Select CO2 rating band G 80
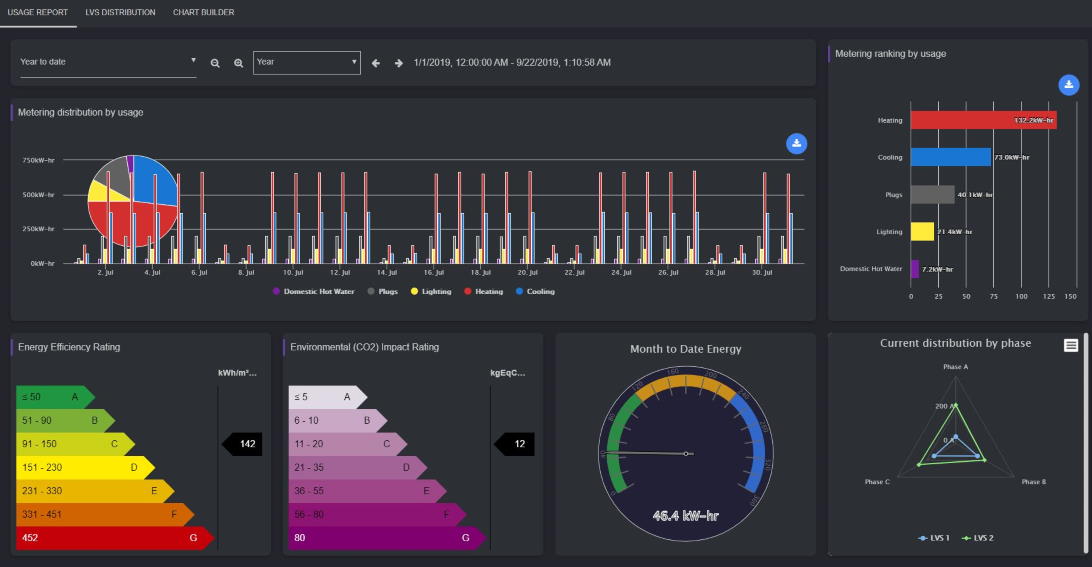Image resolution: width=1092 pixels, height=567 pixels. click(387, 538)
